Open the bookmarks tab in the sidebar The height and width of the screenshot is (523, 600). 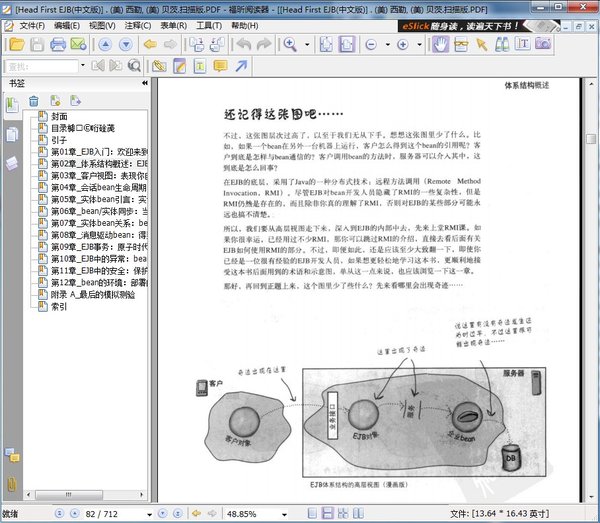[x=12, y=104]
